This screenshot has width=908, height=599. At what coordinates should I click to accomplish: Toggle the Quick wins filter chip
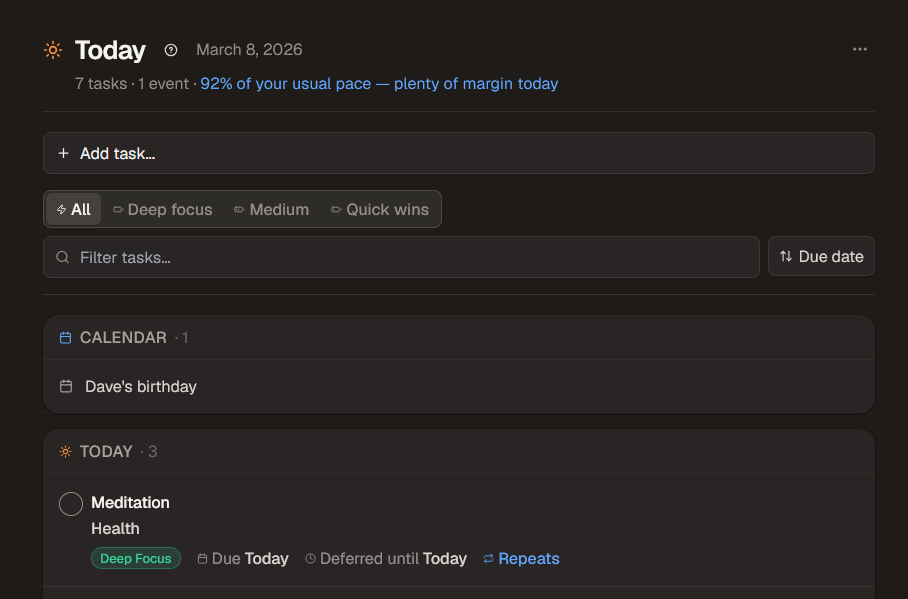[x=380, y=209]
